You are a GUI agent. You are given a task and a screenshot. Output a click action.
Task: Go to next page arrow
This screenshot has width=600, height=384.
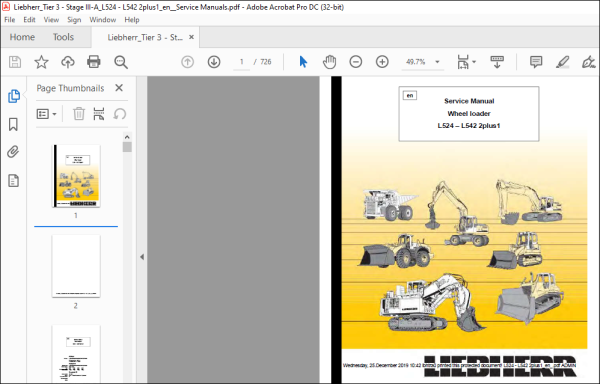coord(214,62)
